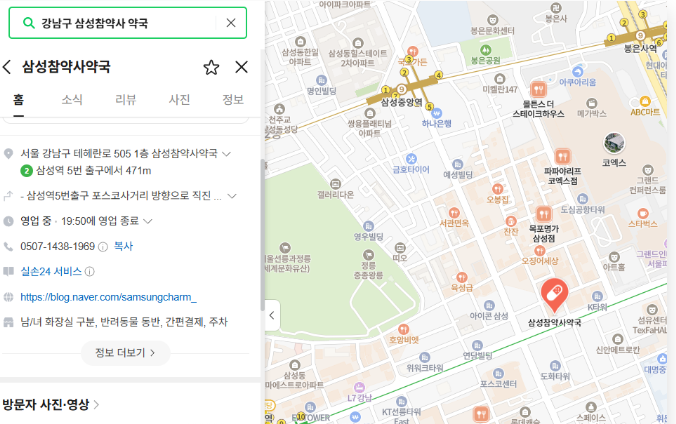This screenshot has height=424, width=676.
Task: Click the 쌍용플래티넘 아파트 marker
Action: 370,113
